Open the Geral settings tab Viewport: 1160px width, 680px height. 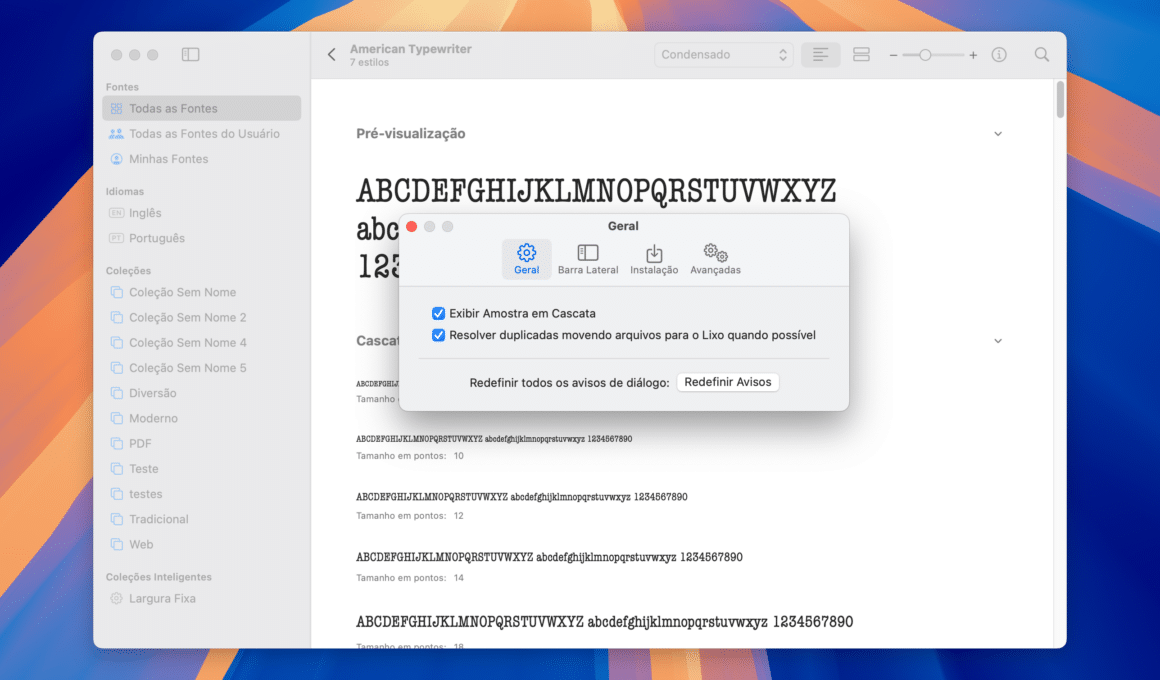526,259
